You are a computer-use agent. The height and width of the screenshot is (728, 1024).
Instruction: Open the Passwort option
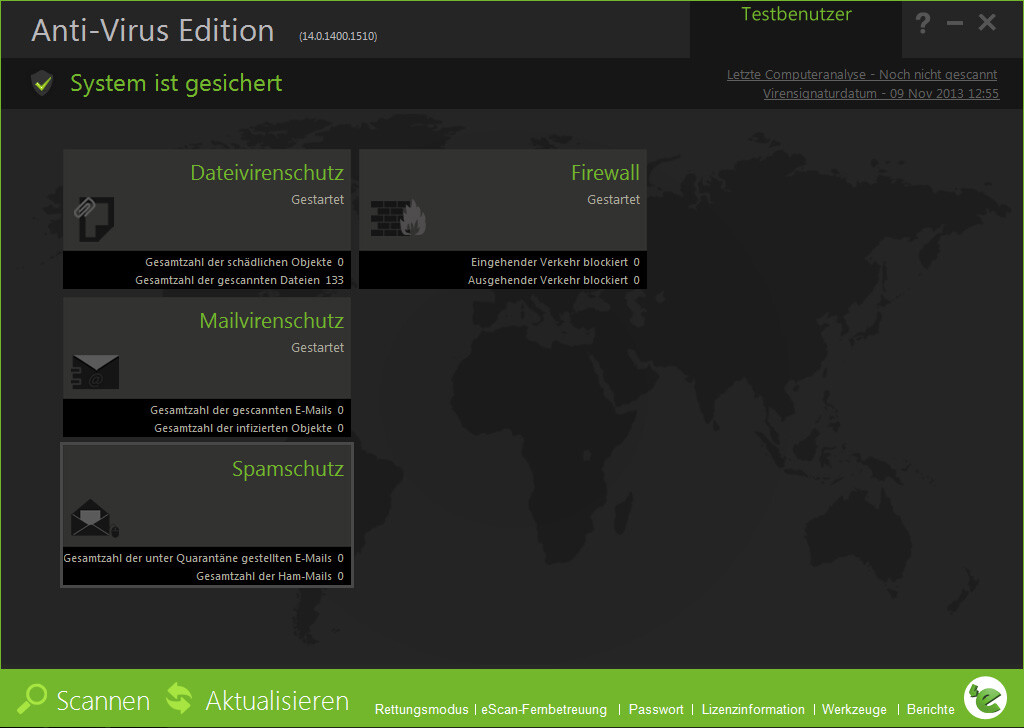tap(656, 710)
